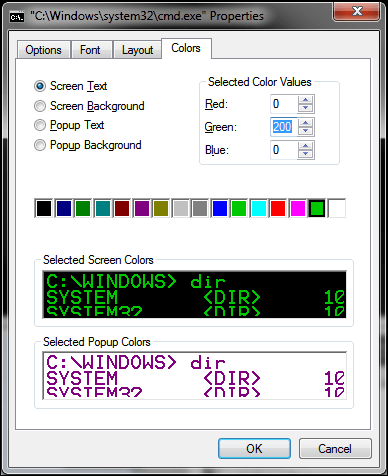388x476 pixels.
Task: Pick the bright blue color swatch
Action: (x=220, y=208)
